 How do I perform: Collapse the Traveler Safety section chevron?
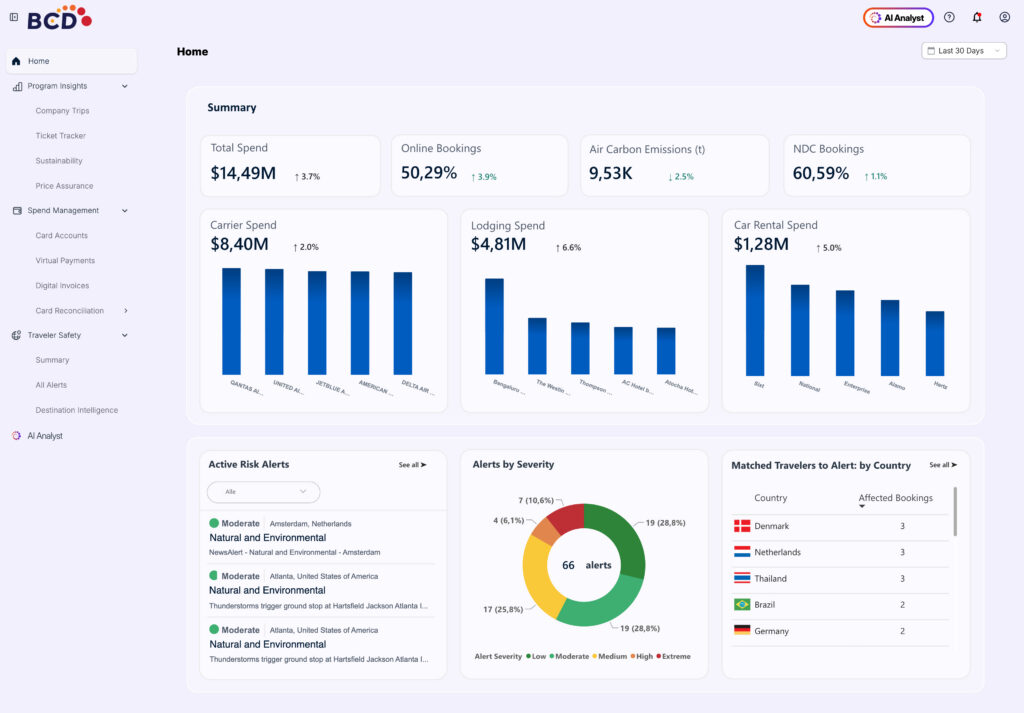125,336
